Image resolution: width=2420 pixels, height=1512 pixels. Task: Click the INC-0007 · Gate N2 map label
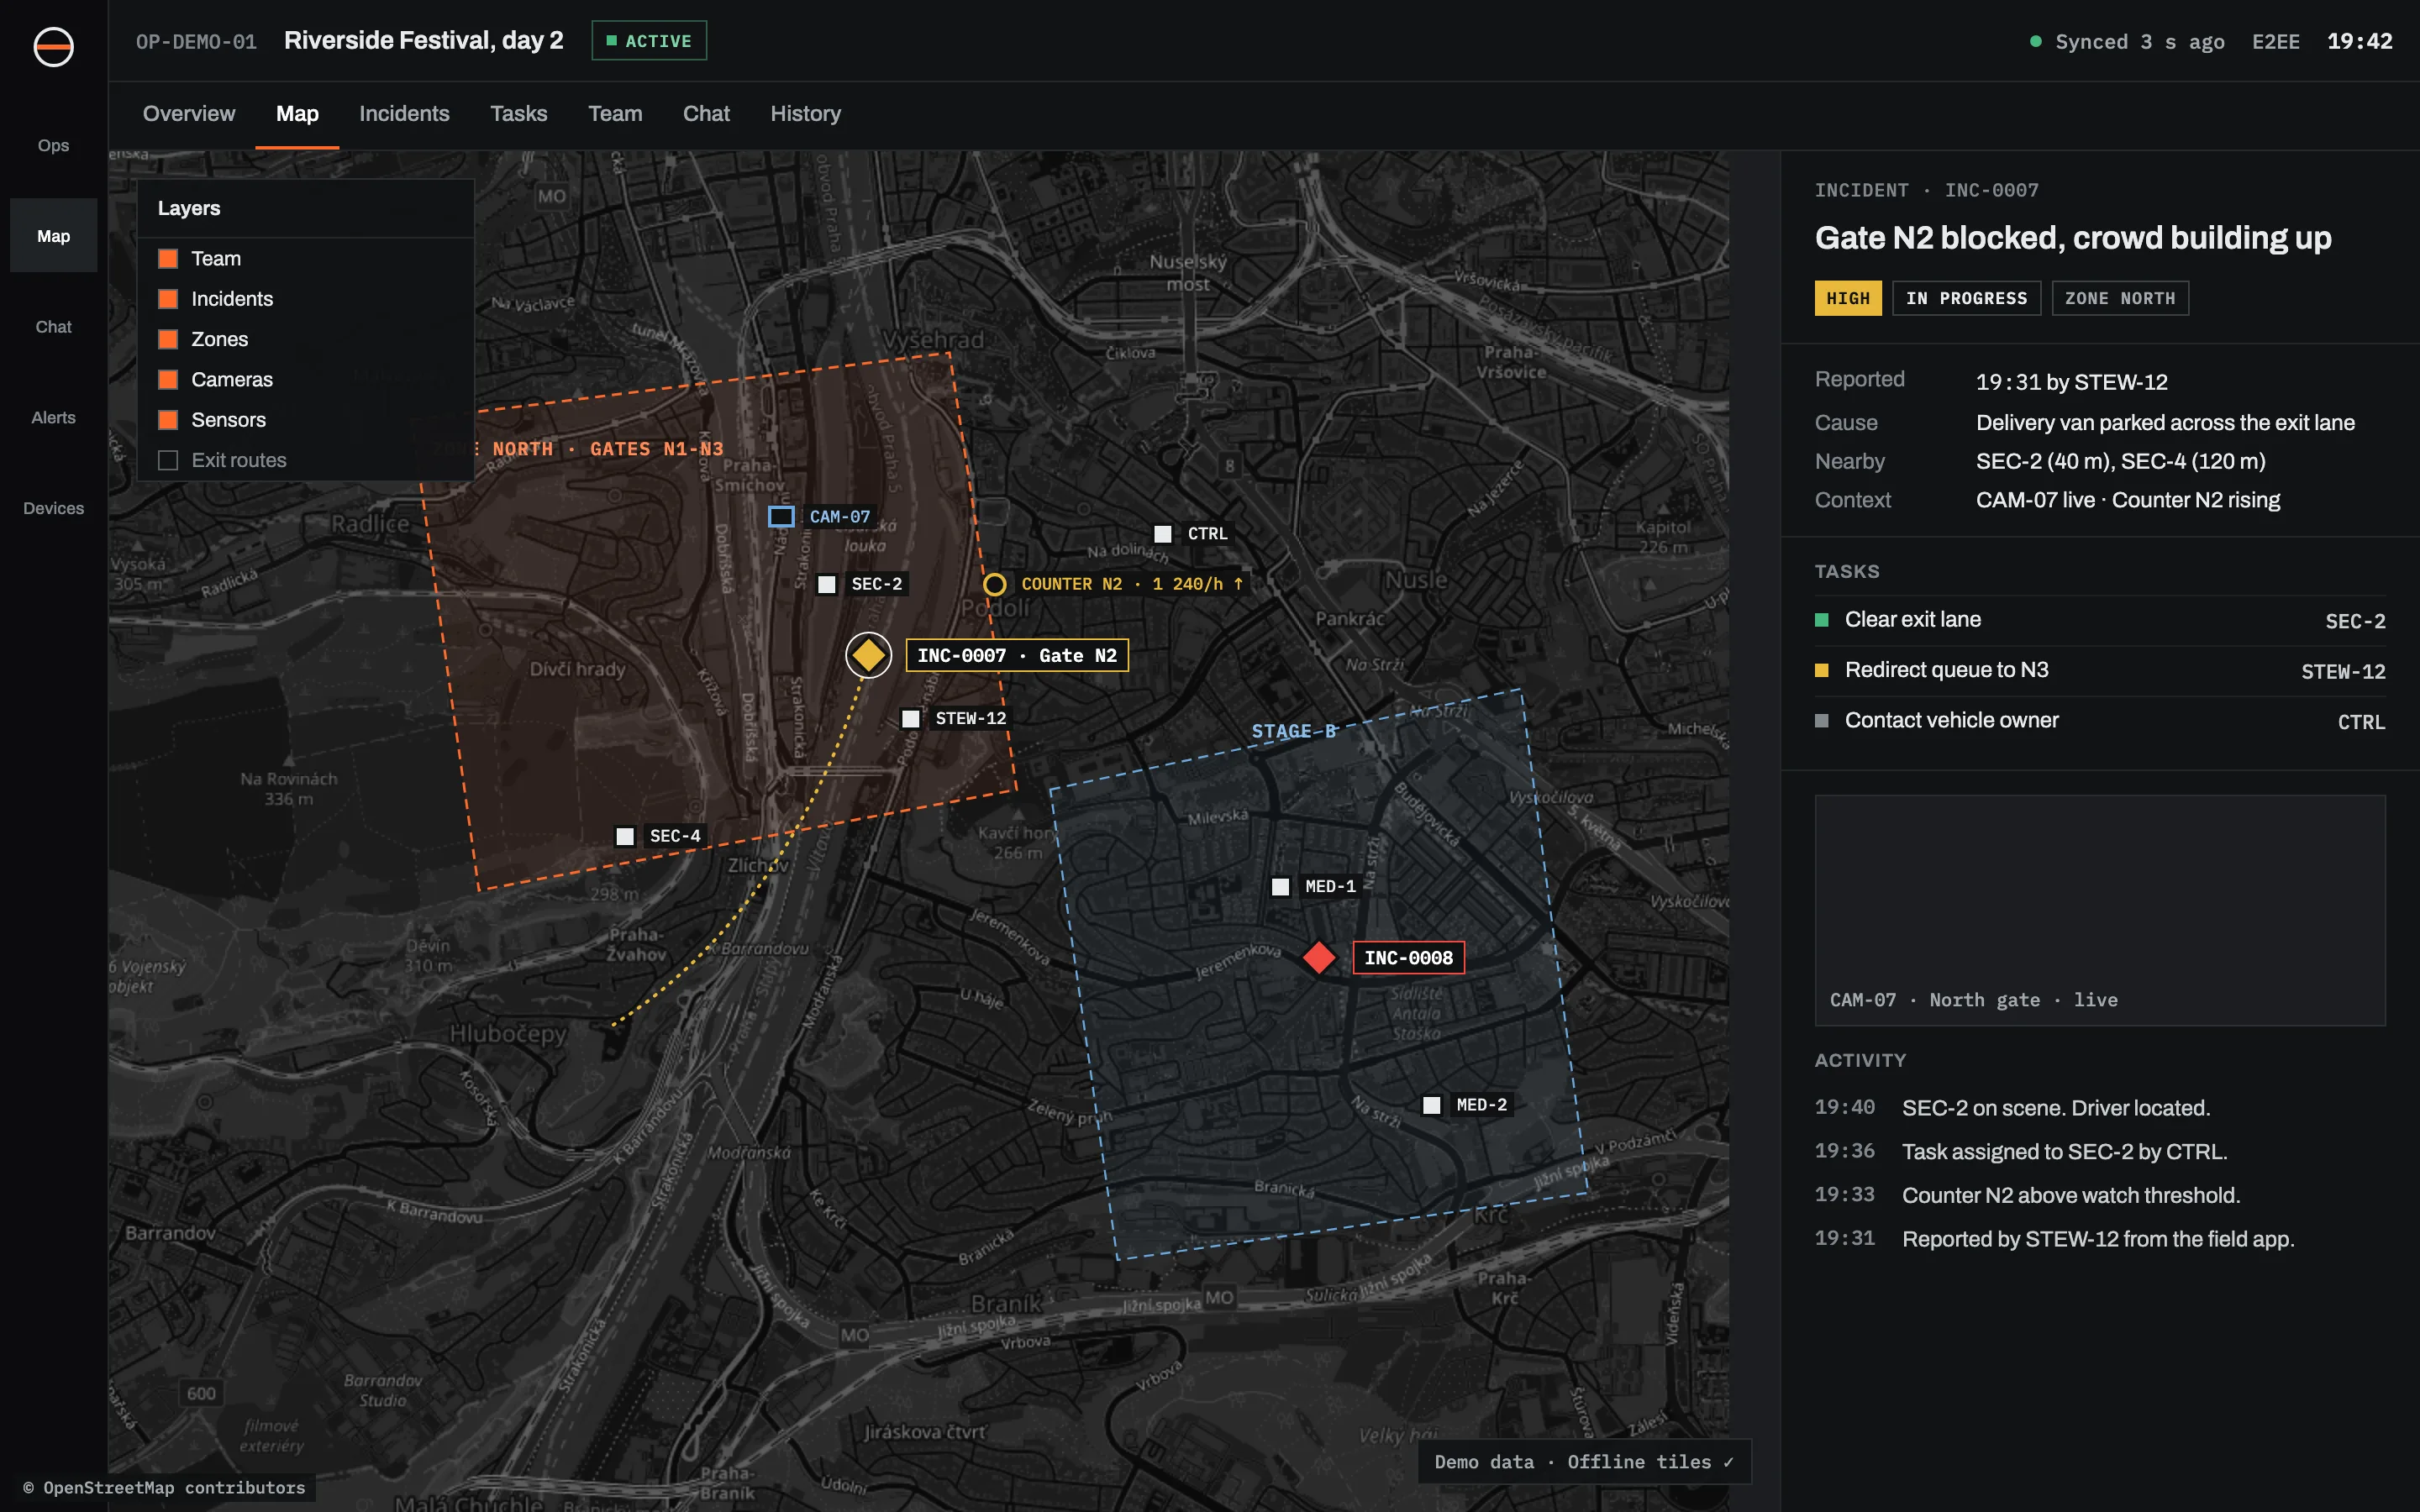[x=1017, y=655]
